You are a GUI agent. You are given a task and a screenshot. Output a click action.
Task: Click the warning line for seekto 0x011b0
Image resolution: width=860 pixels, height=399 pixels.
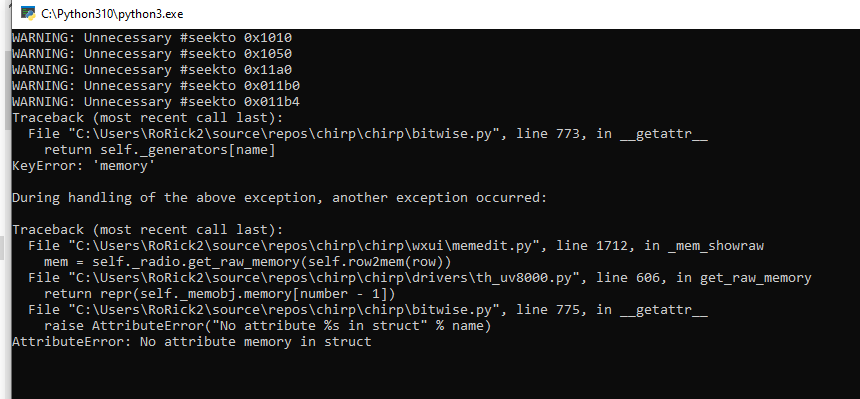tap(156, 86)
